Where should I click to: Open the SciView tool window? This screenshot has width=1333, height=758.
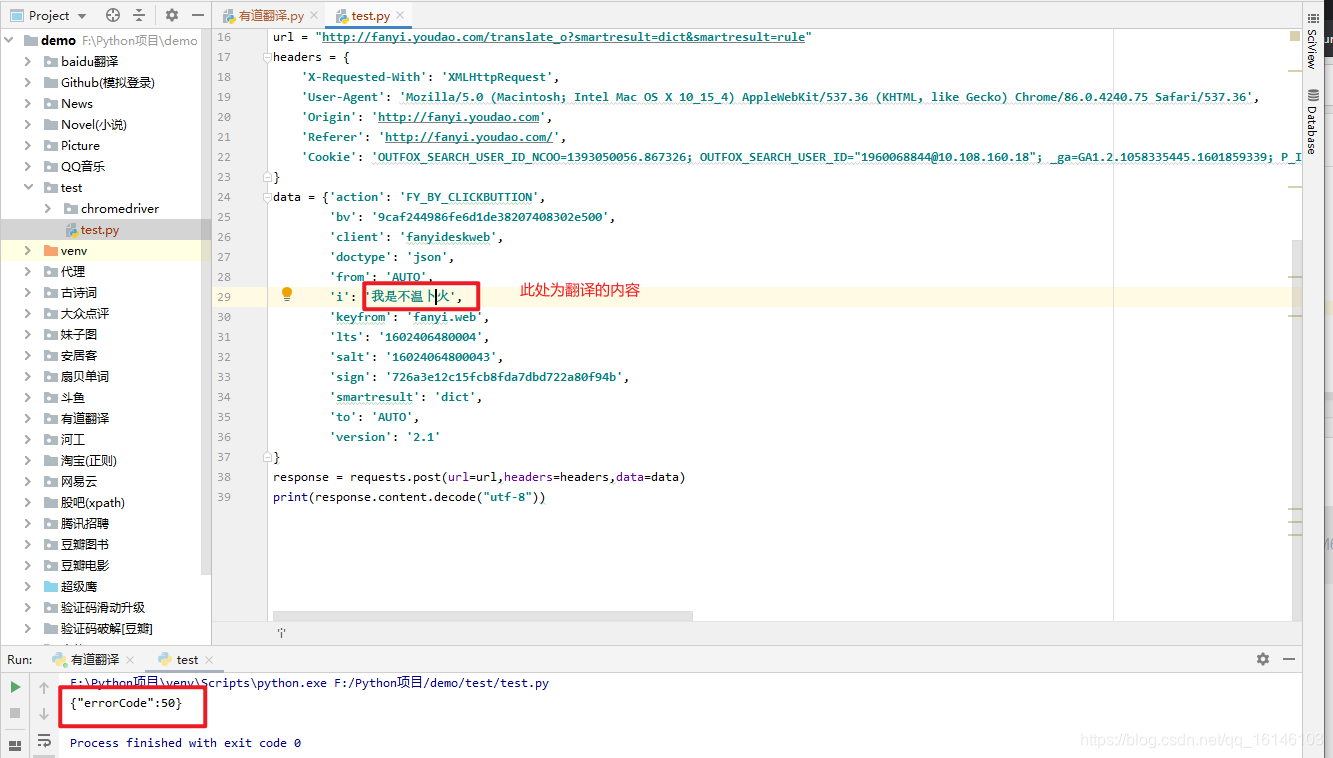[1312, 42]
